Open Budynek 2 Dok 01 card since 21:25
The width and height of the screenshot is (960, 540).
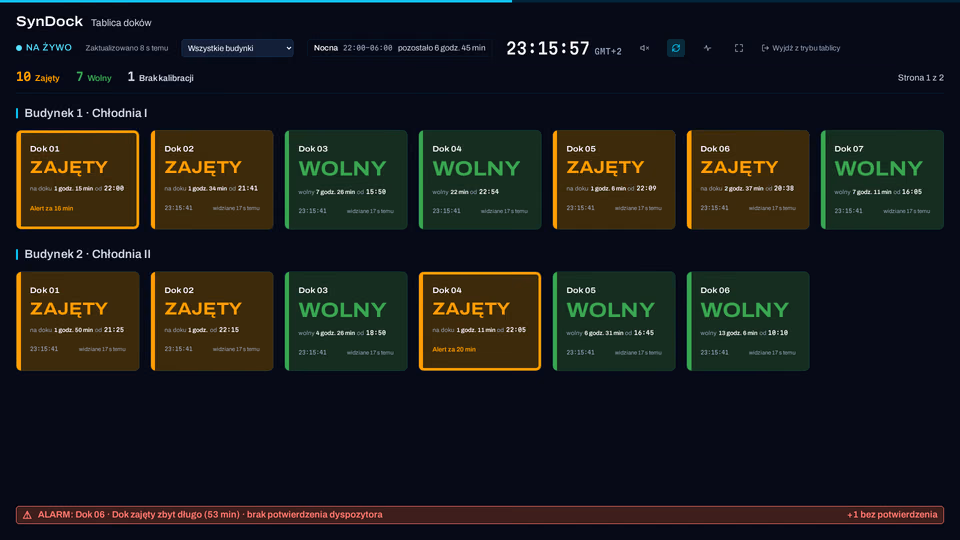click(78, 321)
